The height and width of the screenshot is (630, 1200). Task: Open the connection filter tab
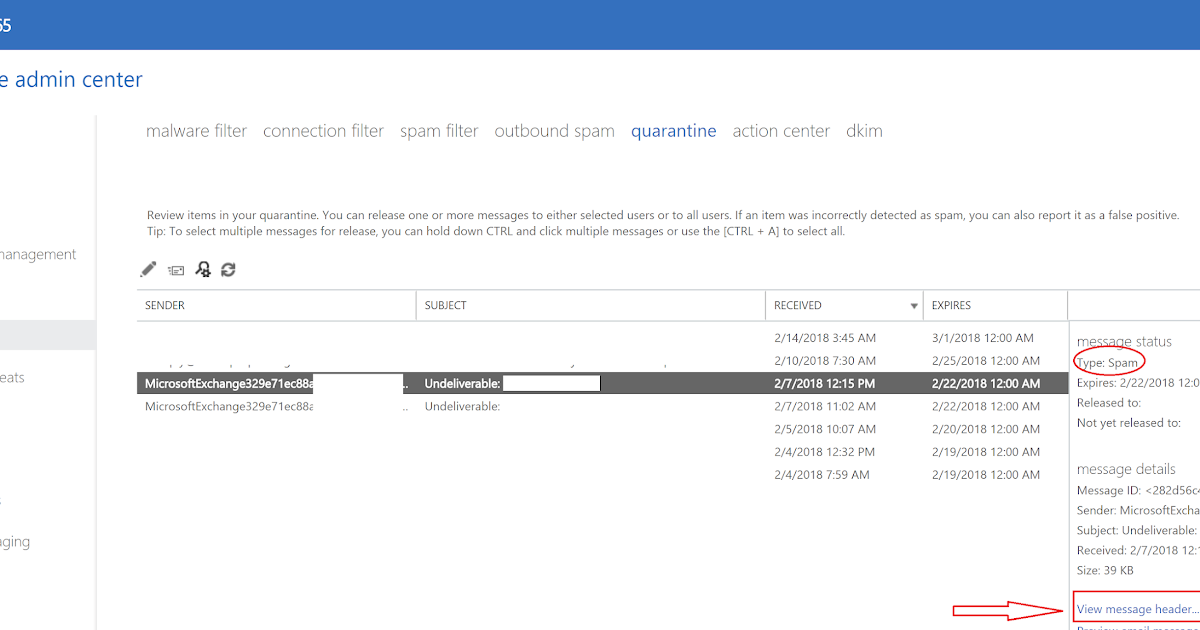(x=323, y=130)
